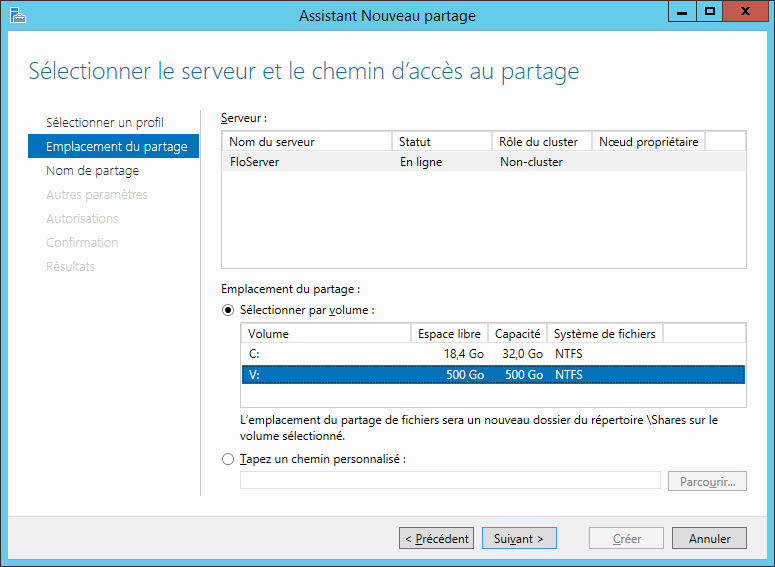The height and width of the screenshot is (567, 775).
Task: Click the wizard icon in title bar
Action: [17, 15]
